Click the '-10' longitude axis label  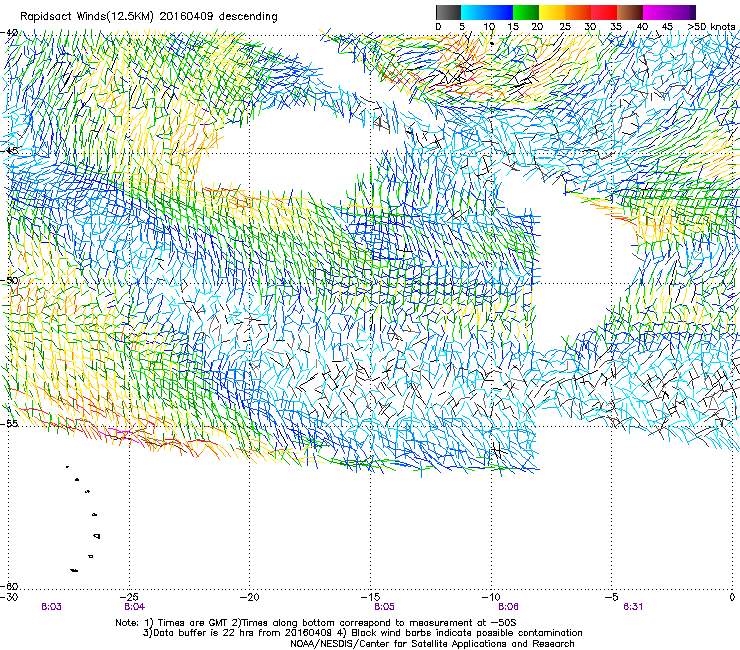tap(491, 597)
